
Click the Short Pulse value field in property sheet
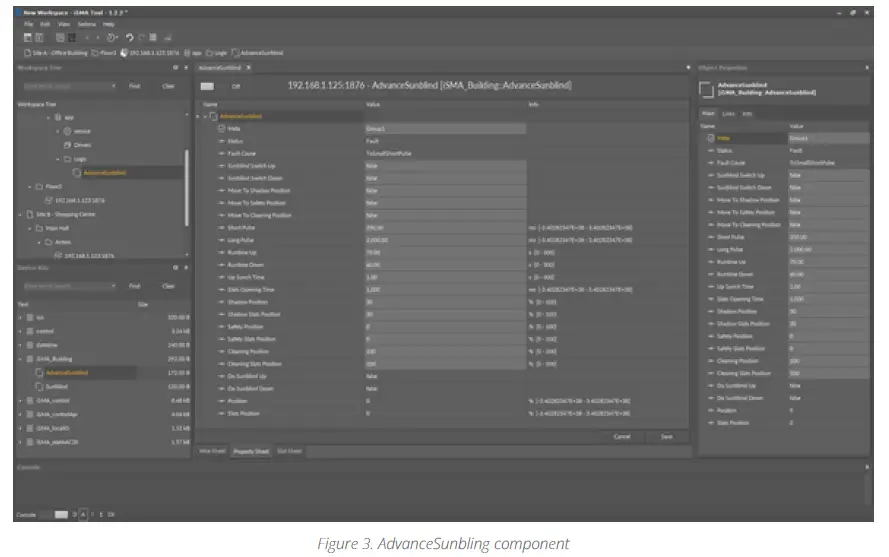(x=446, y=227)
